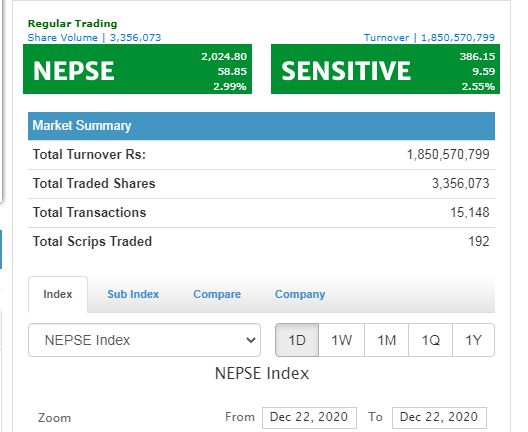
Task: Click the SENSITIVE value 386.15
Action: pyautogui.click(x=477, y=56)
